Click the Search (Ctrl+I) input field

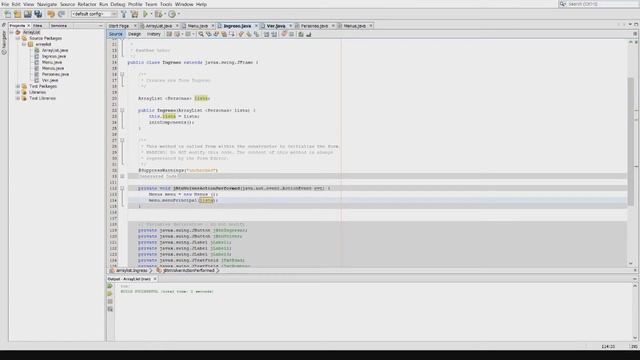click(602, 4)
